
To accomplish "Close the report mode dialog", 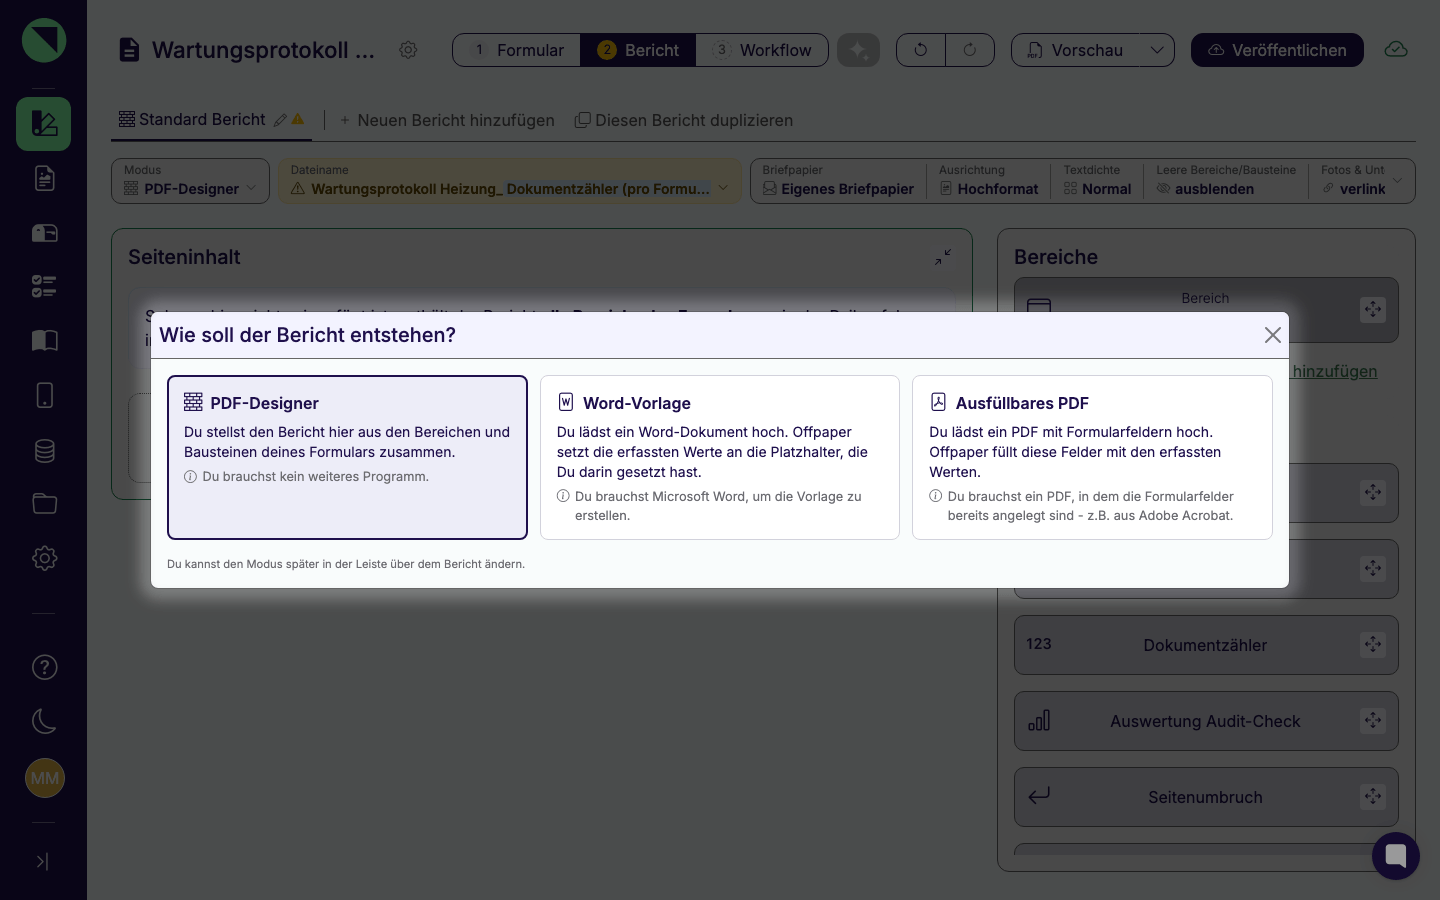I will pyautogui.click(x=1272, y=335).
